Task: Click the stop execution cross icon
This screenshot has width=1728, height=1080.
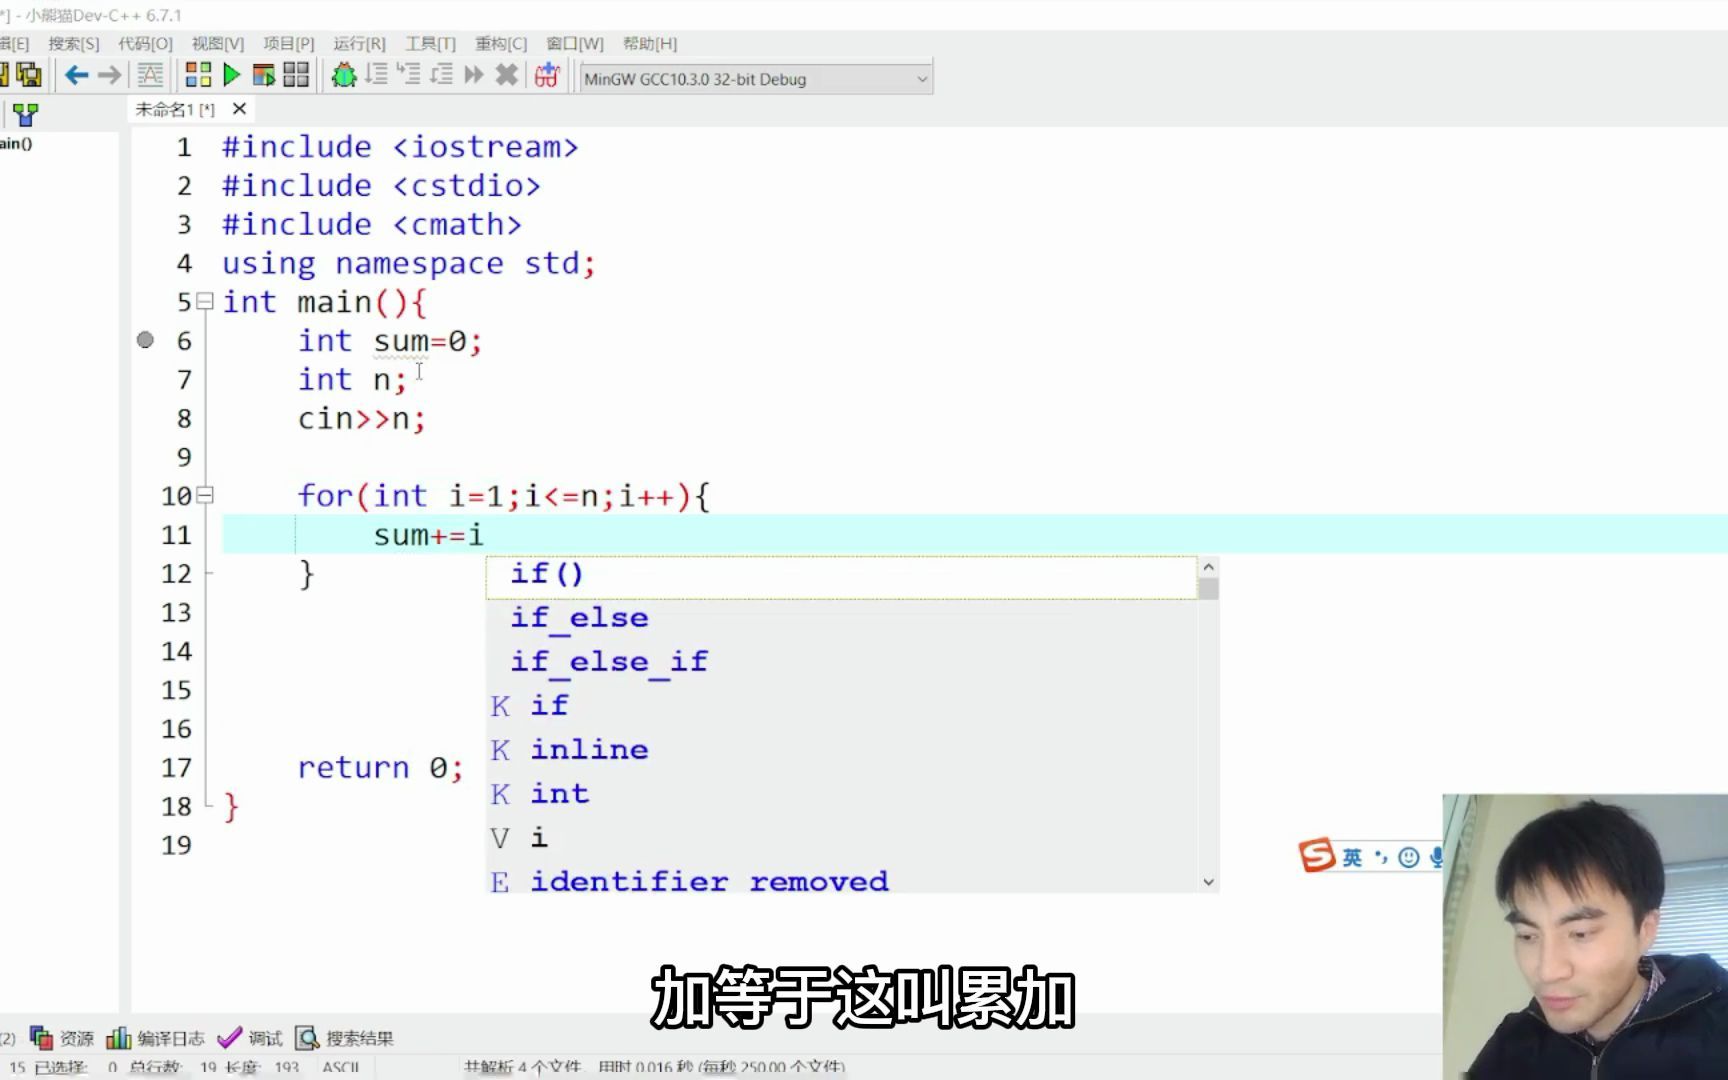Action: pos(505,75)
